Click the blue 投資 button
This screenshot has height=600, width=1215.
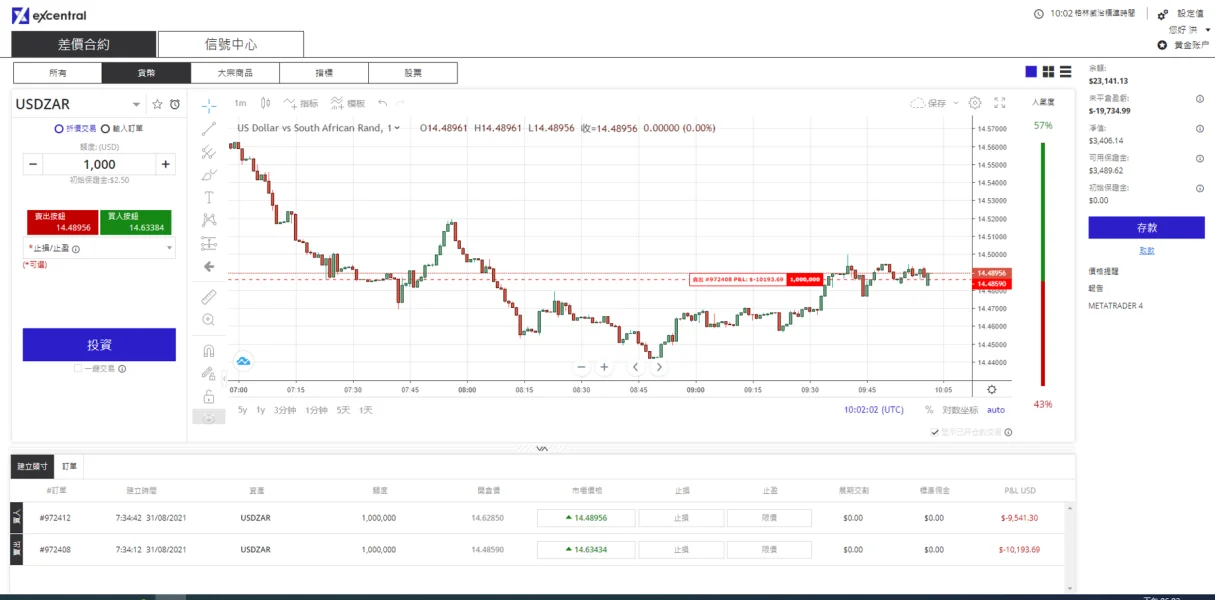(x=99, y=345)
